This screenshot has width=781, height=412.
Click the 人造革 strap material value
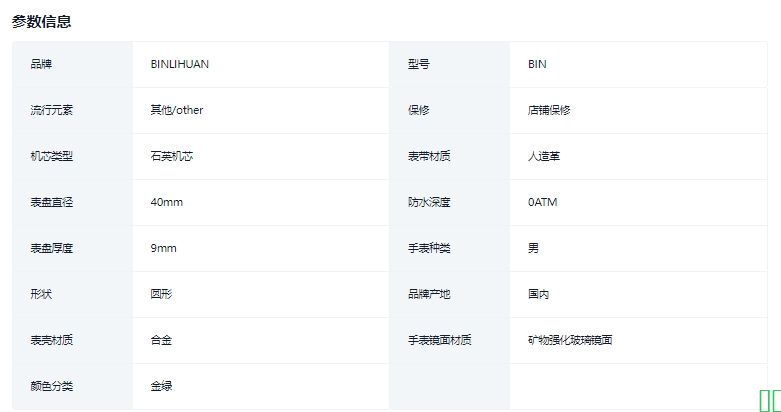543,156
